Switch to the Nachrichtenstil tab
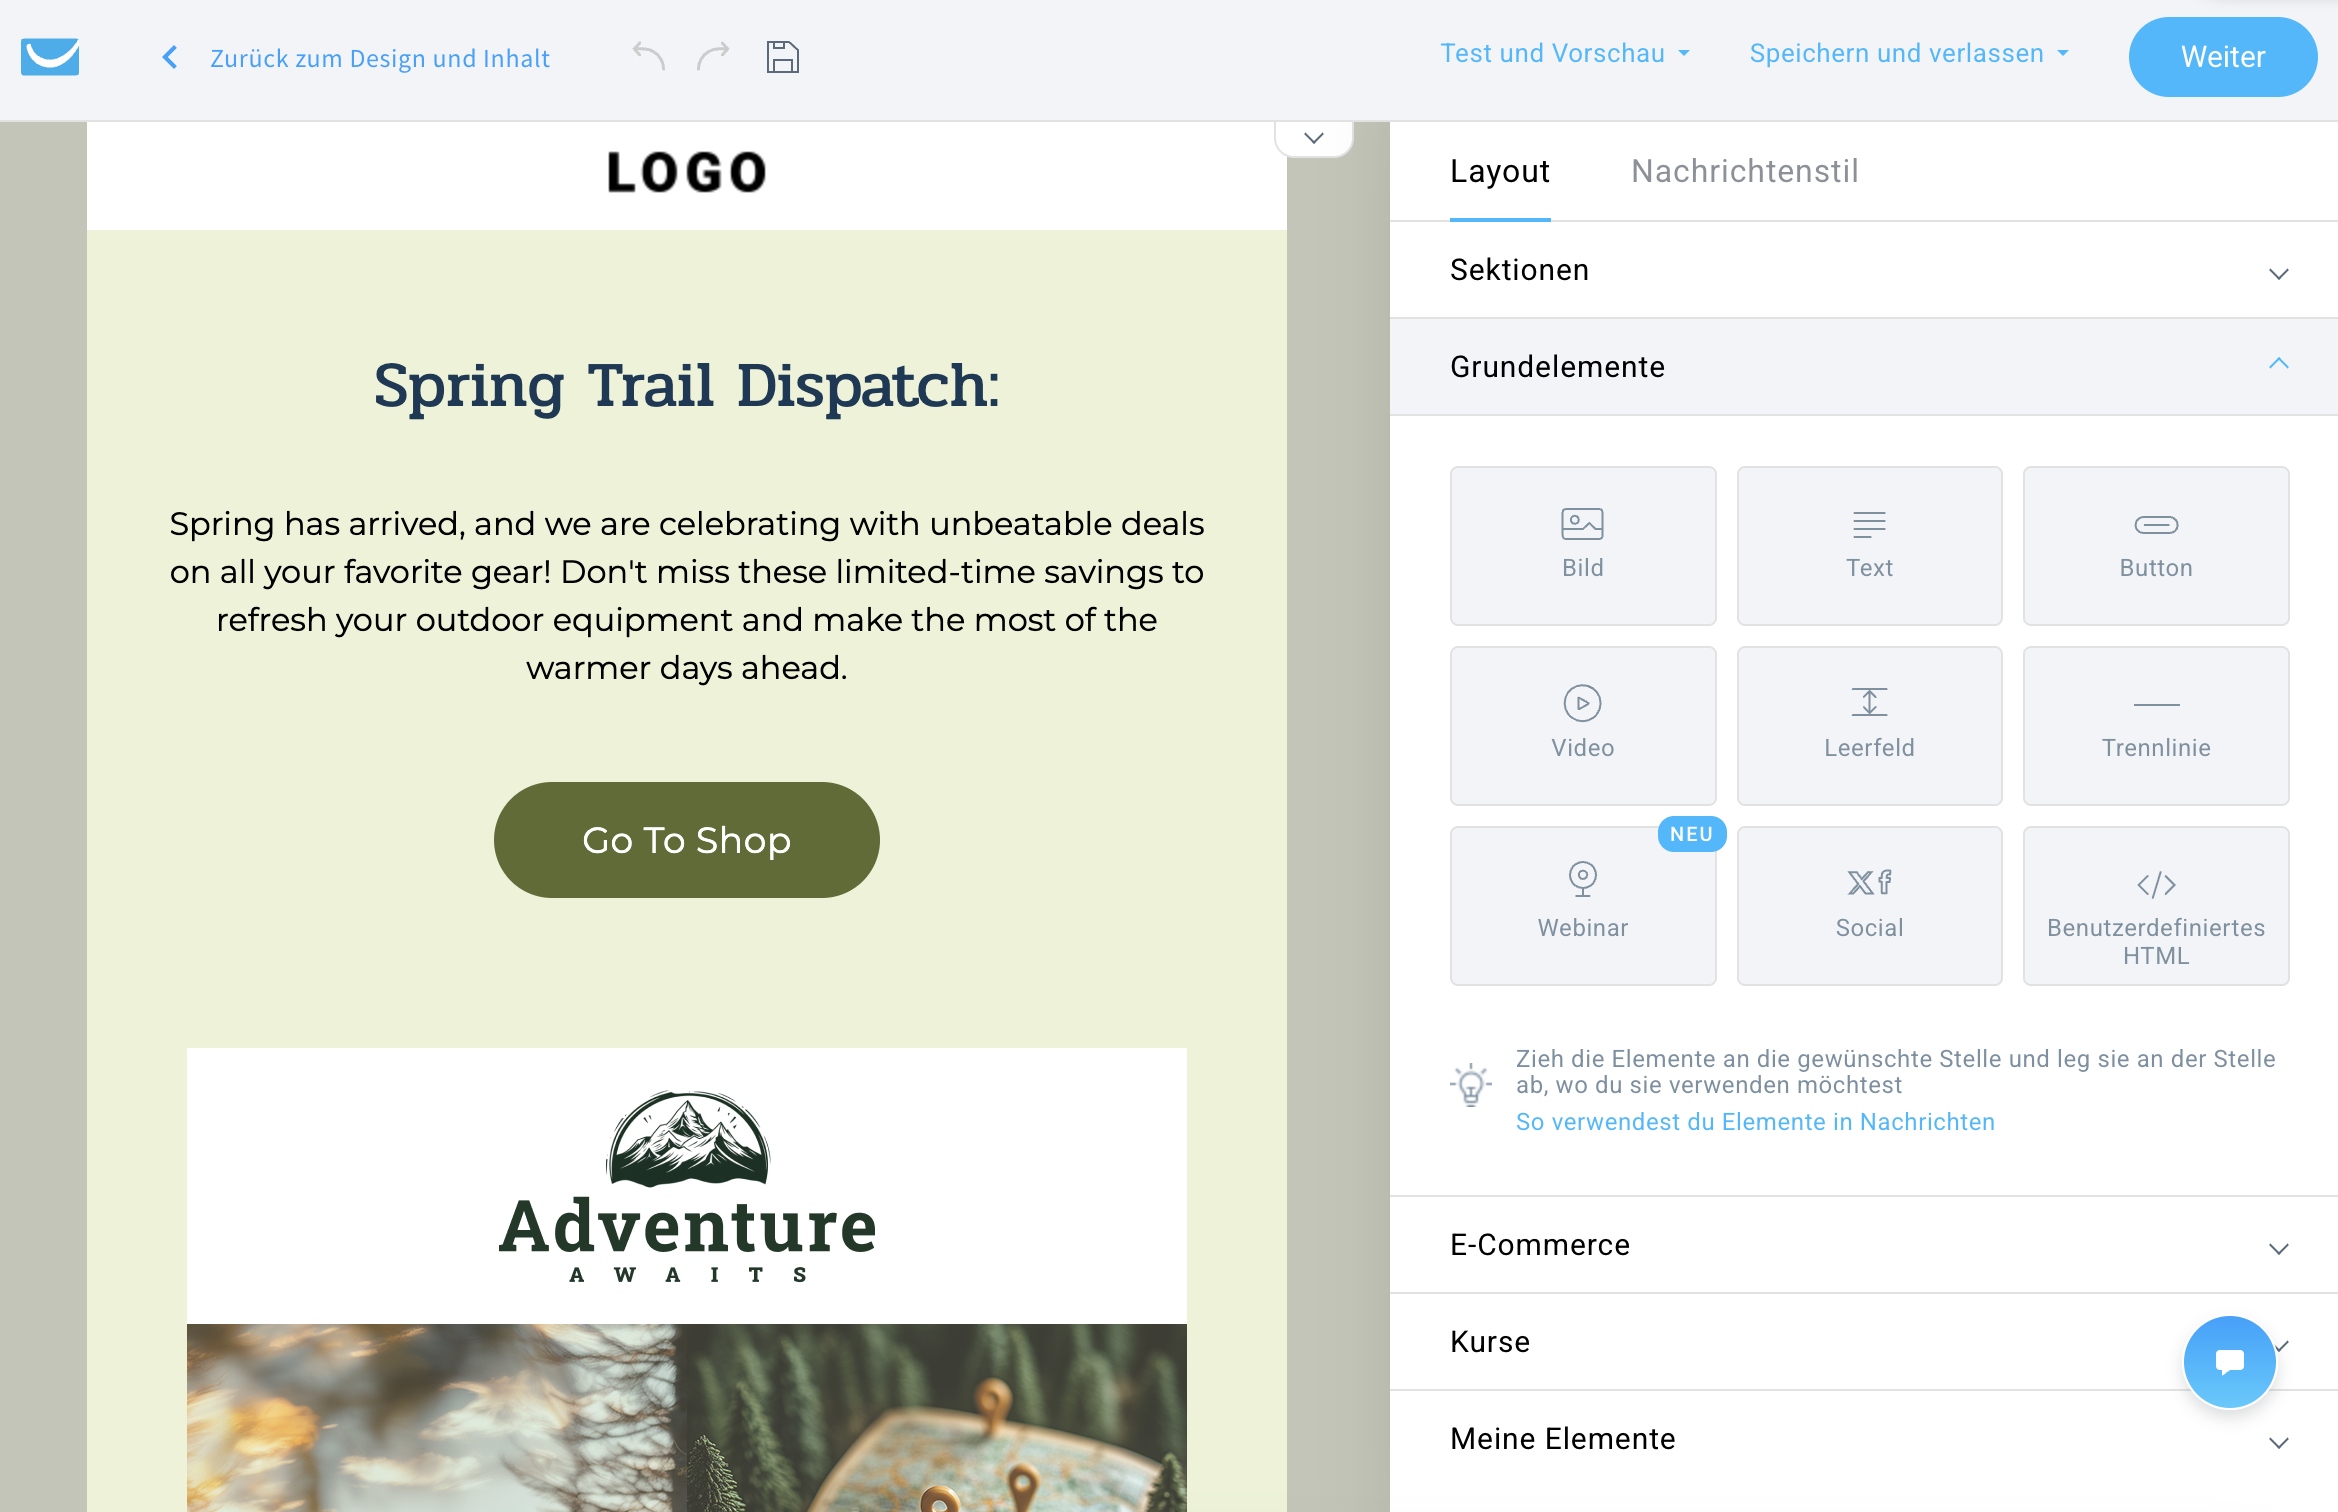Image resolution: width=2338 pixels, height=1512 pixels. pyautogui.click(x=1744, y=171)
